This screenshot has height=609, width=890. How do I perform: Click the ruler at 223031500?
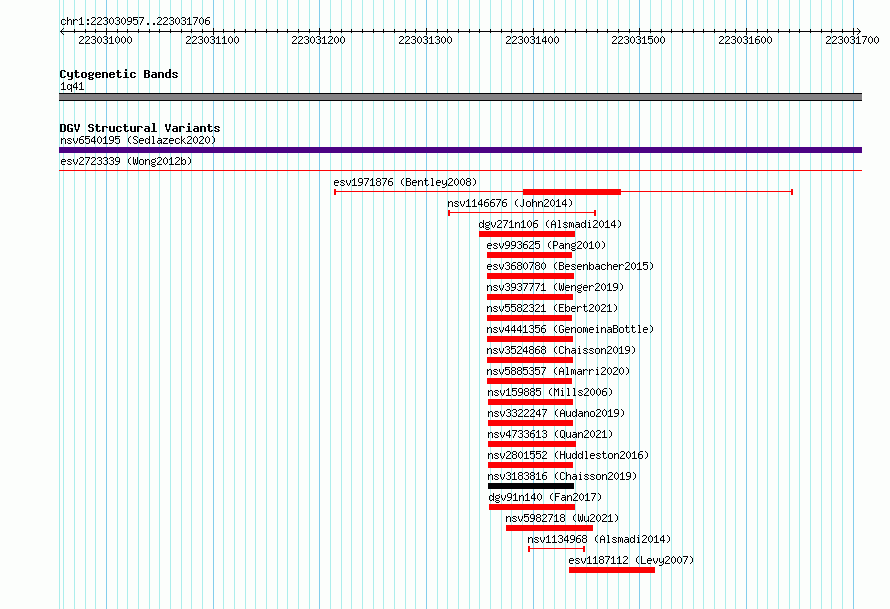point(639,40)
